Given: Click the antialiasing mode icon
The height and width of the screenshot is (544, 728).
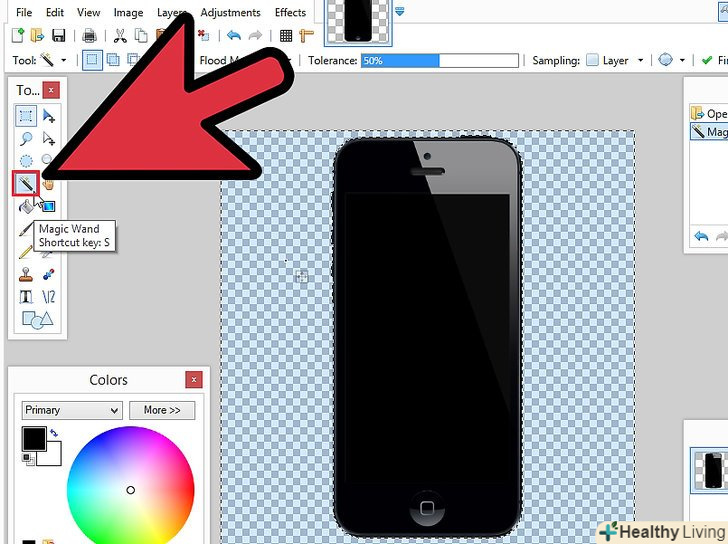Looking at the screenshot, I should click(x=665, y=60).
